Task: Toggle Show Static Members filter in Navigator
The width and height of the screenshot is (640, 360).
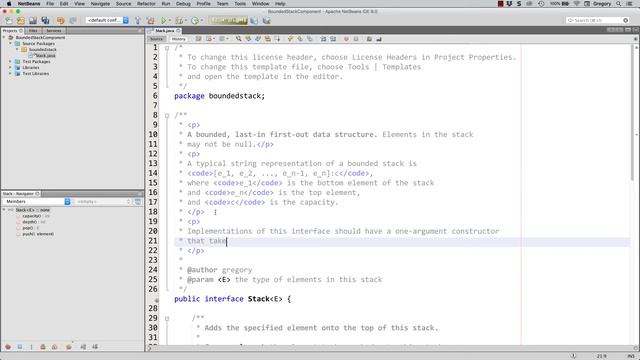Action: (x=31, y=347)
